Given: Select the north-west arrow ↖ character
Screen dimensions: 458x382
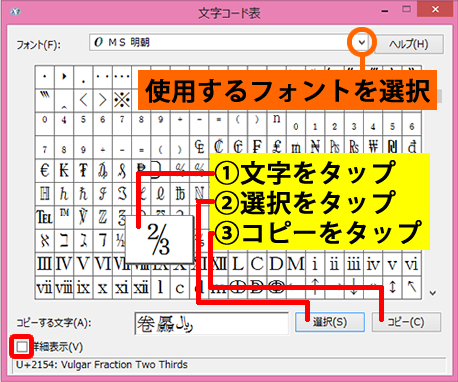Looking at the screenshot, I should tap(412, 287).
